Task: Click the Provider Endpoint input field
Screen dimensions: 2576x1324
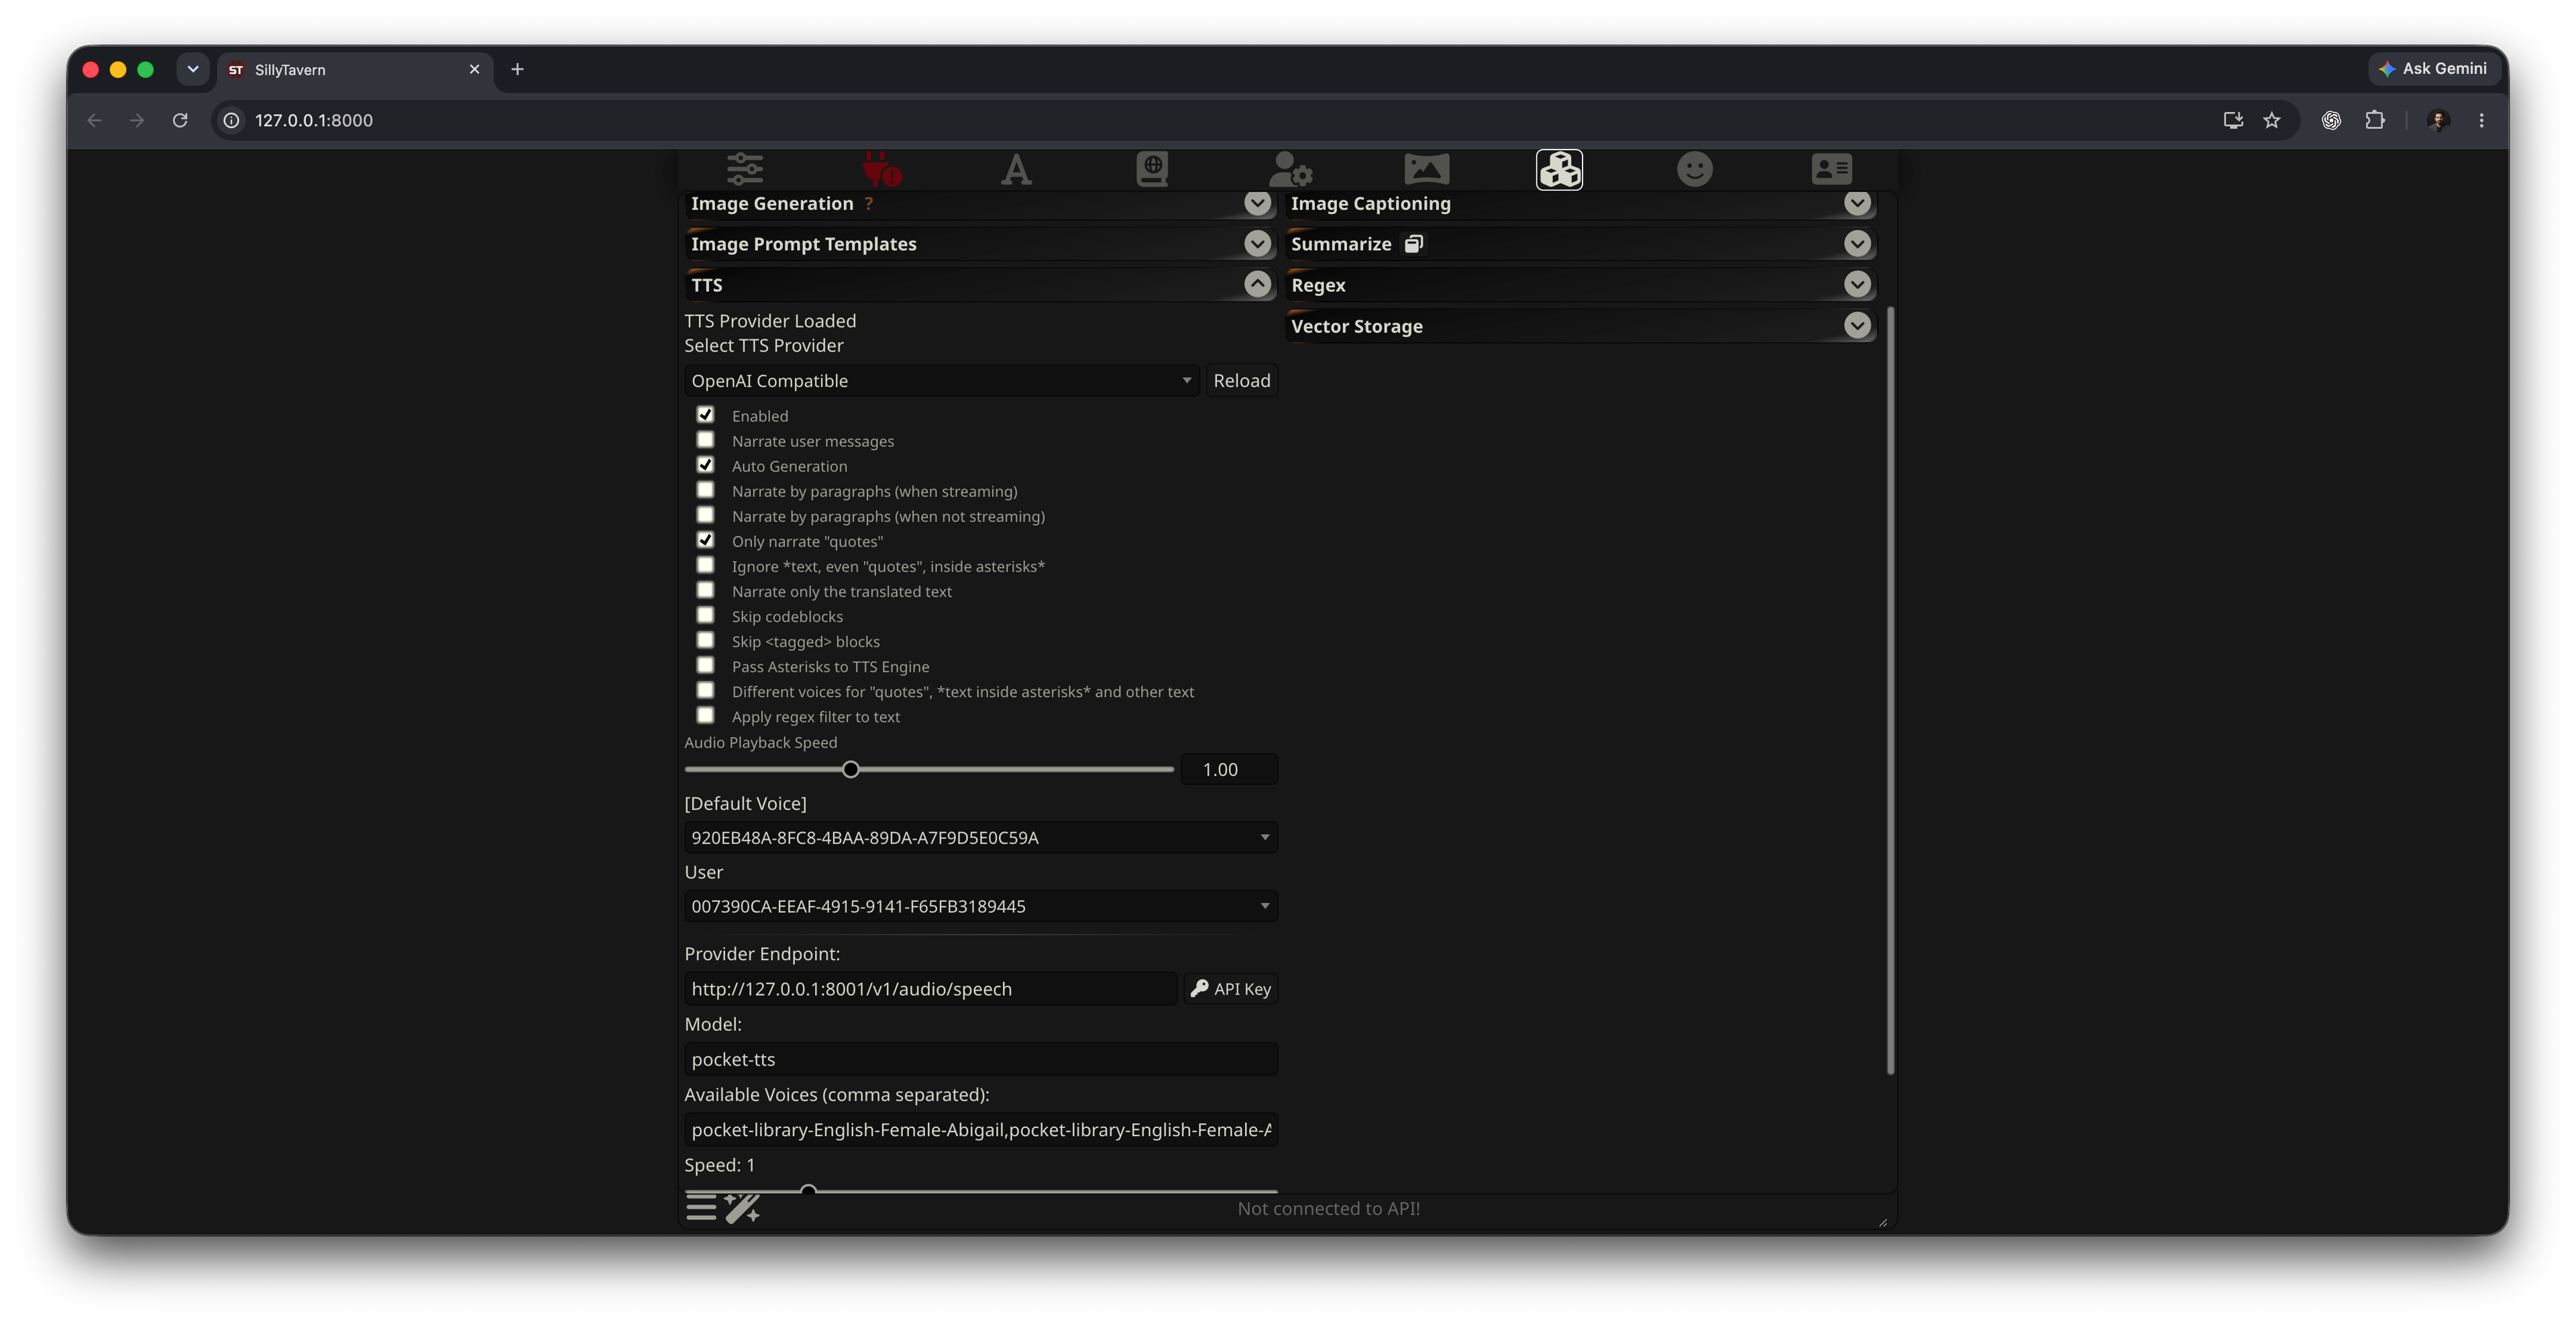Action: pos(930,988)
